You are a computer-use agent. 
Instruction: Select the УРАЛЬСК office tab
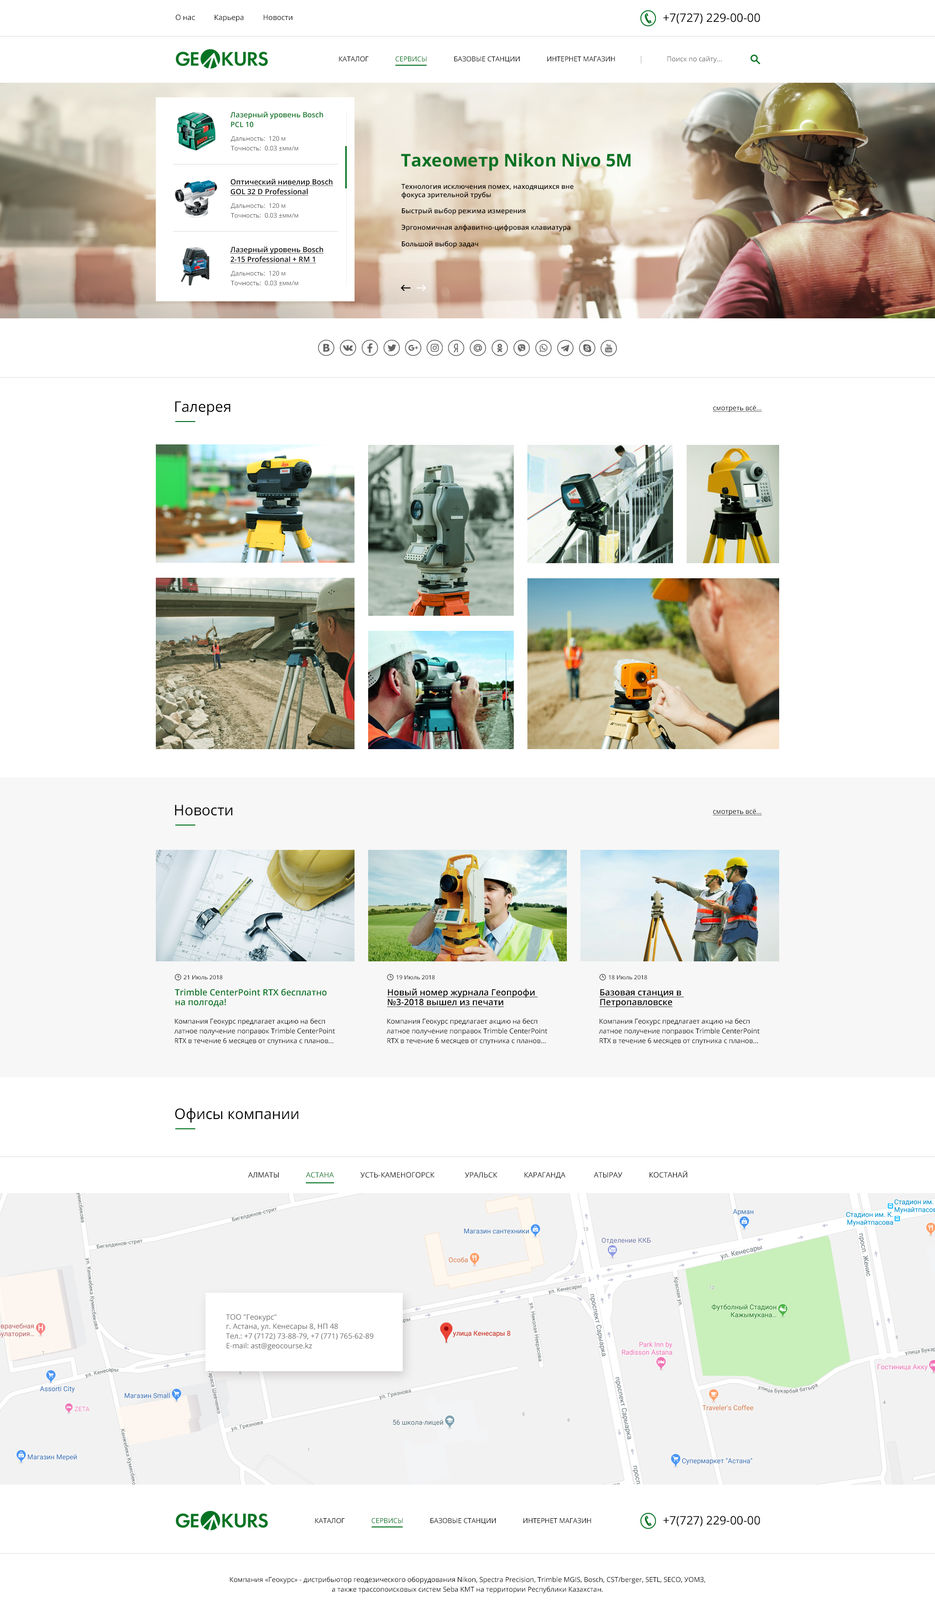tap(481, 1175)
